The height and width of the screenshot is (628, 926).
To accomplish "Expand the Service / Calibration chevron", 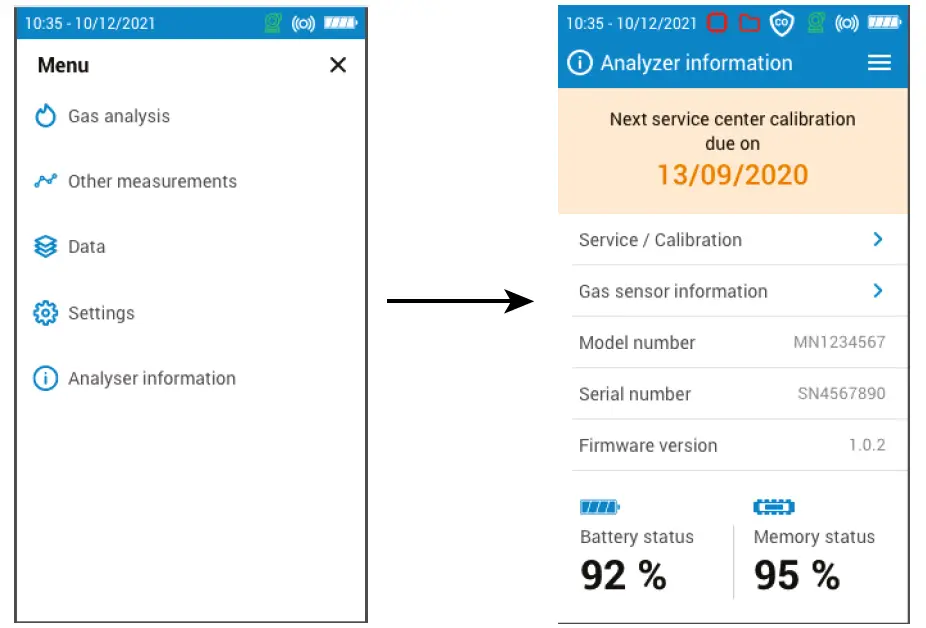I will tap(877, 240).
